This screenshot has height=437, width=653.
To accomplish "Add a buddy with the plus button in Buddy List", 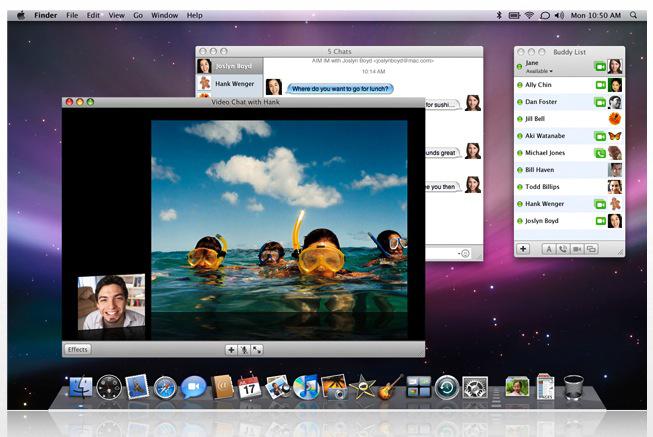I will coord(523,249).
